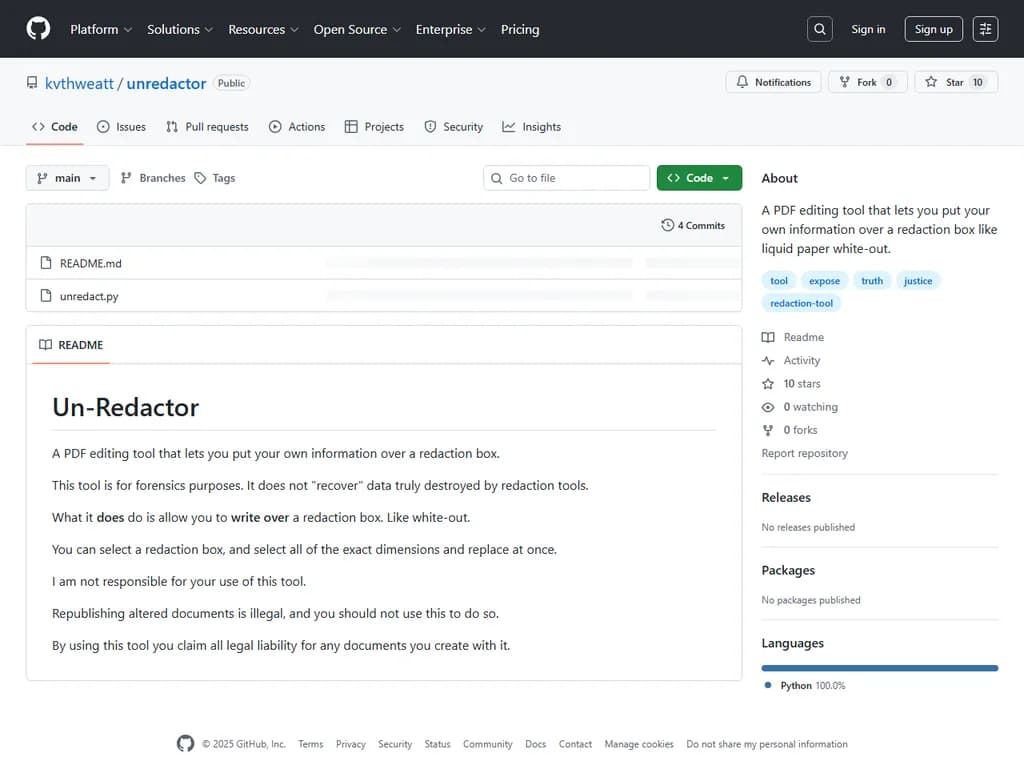This screenshot has height=768, width=1024.
Task: Click the Python language bar
Action: [879, 667]
